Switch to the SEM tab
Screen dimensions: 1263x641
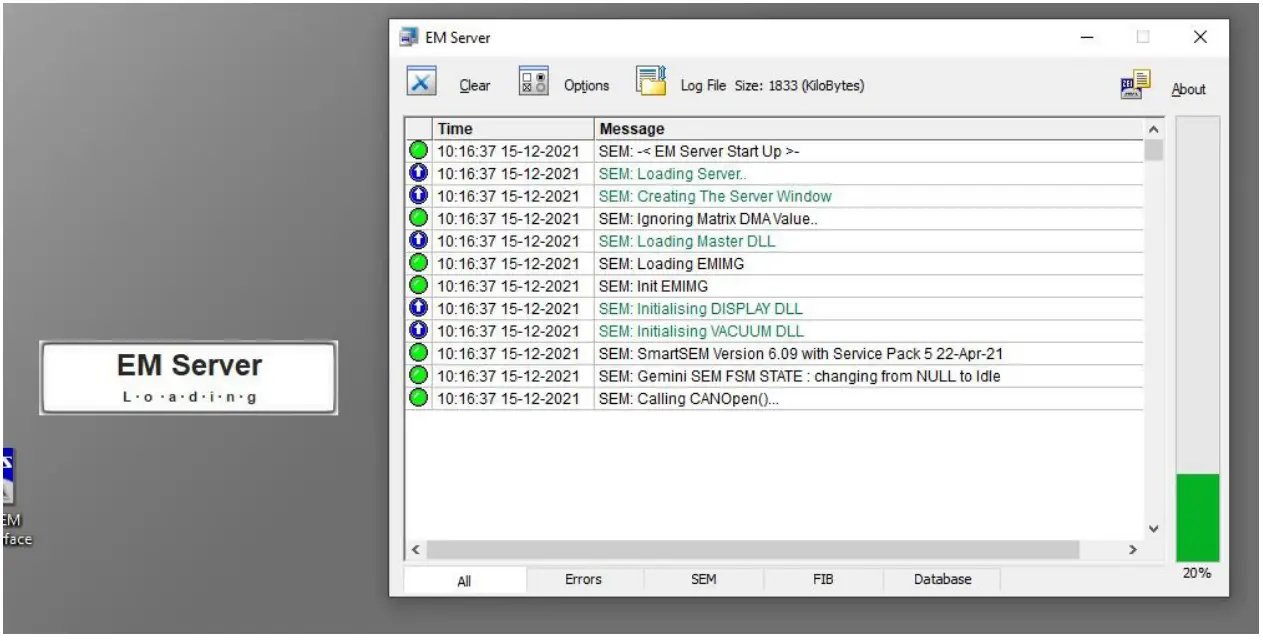point(703,579)
